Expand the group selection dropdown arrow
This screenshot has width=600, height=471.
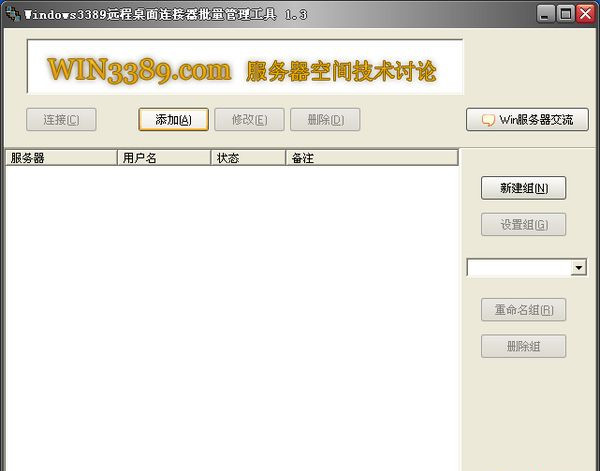click(x=579, y=267)
